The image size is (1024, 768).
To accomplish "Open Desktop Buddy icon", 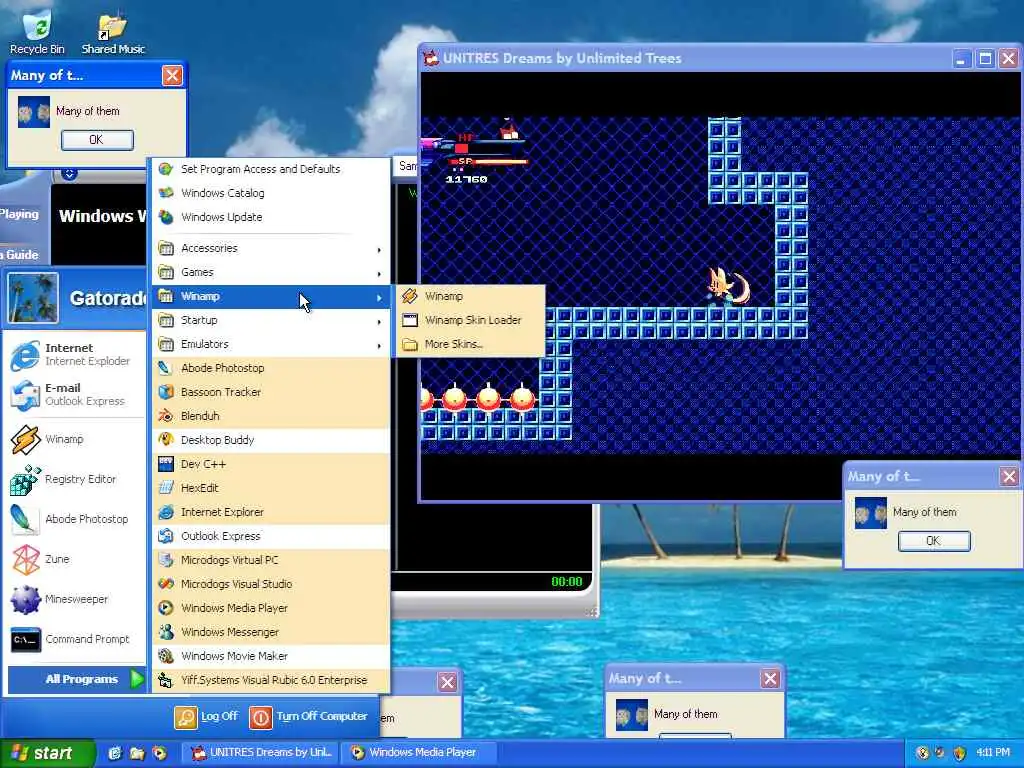I will point(166,440).
